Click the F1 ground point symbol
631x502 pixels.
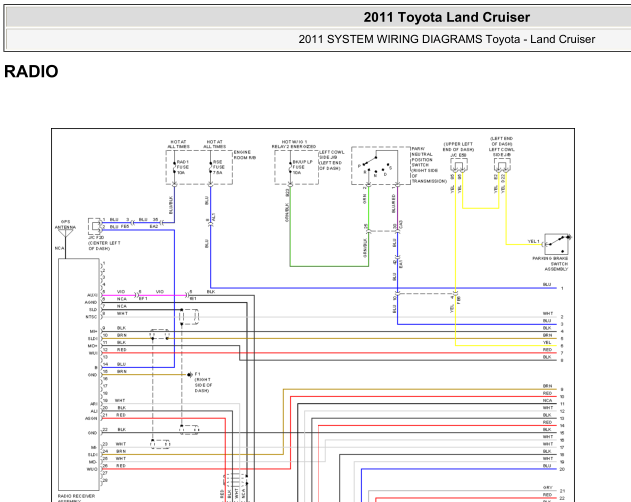click(x=190, y=375)
